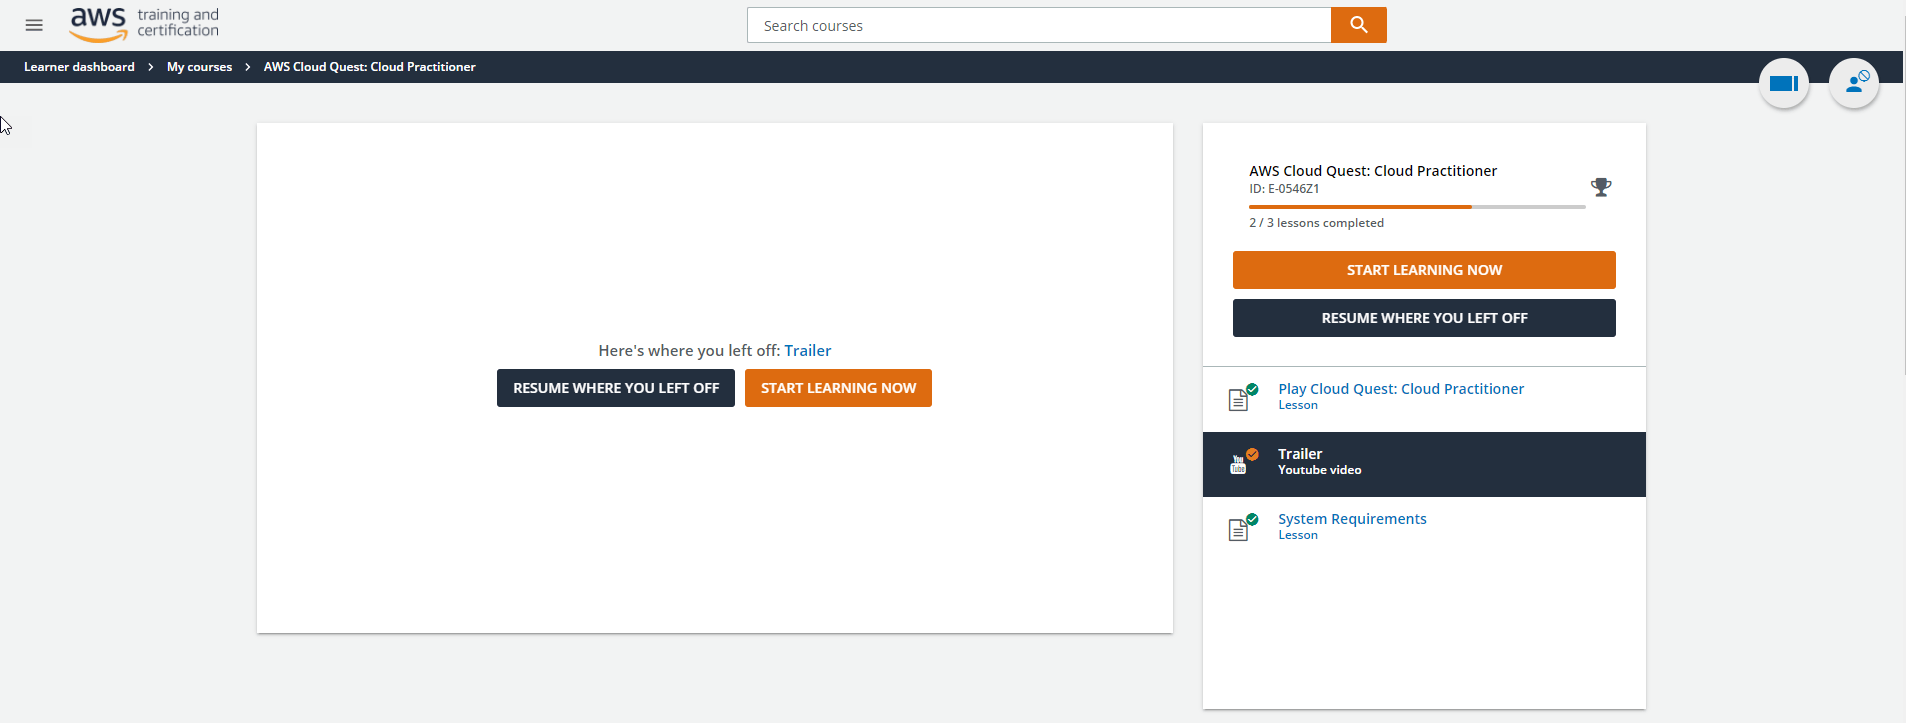The height and width of the screenshot is (723, 1906).
Task: Click sidebar course title AWS Cloud Quest
Action: click(x=1373, y=171)
